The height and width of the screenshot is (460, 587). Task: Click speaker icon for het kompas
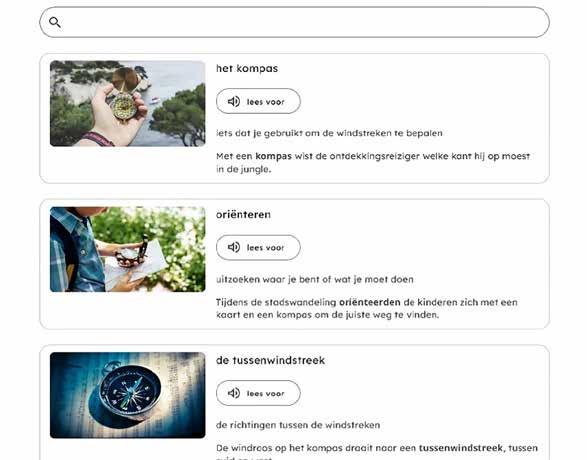[x=234, y=101]
